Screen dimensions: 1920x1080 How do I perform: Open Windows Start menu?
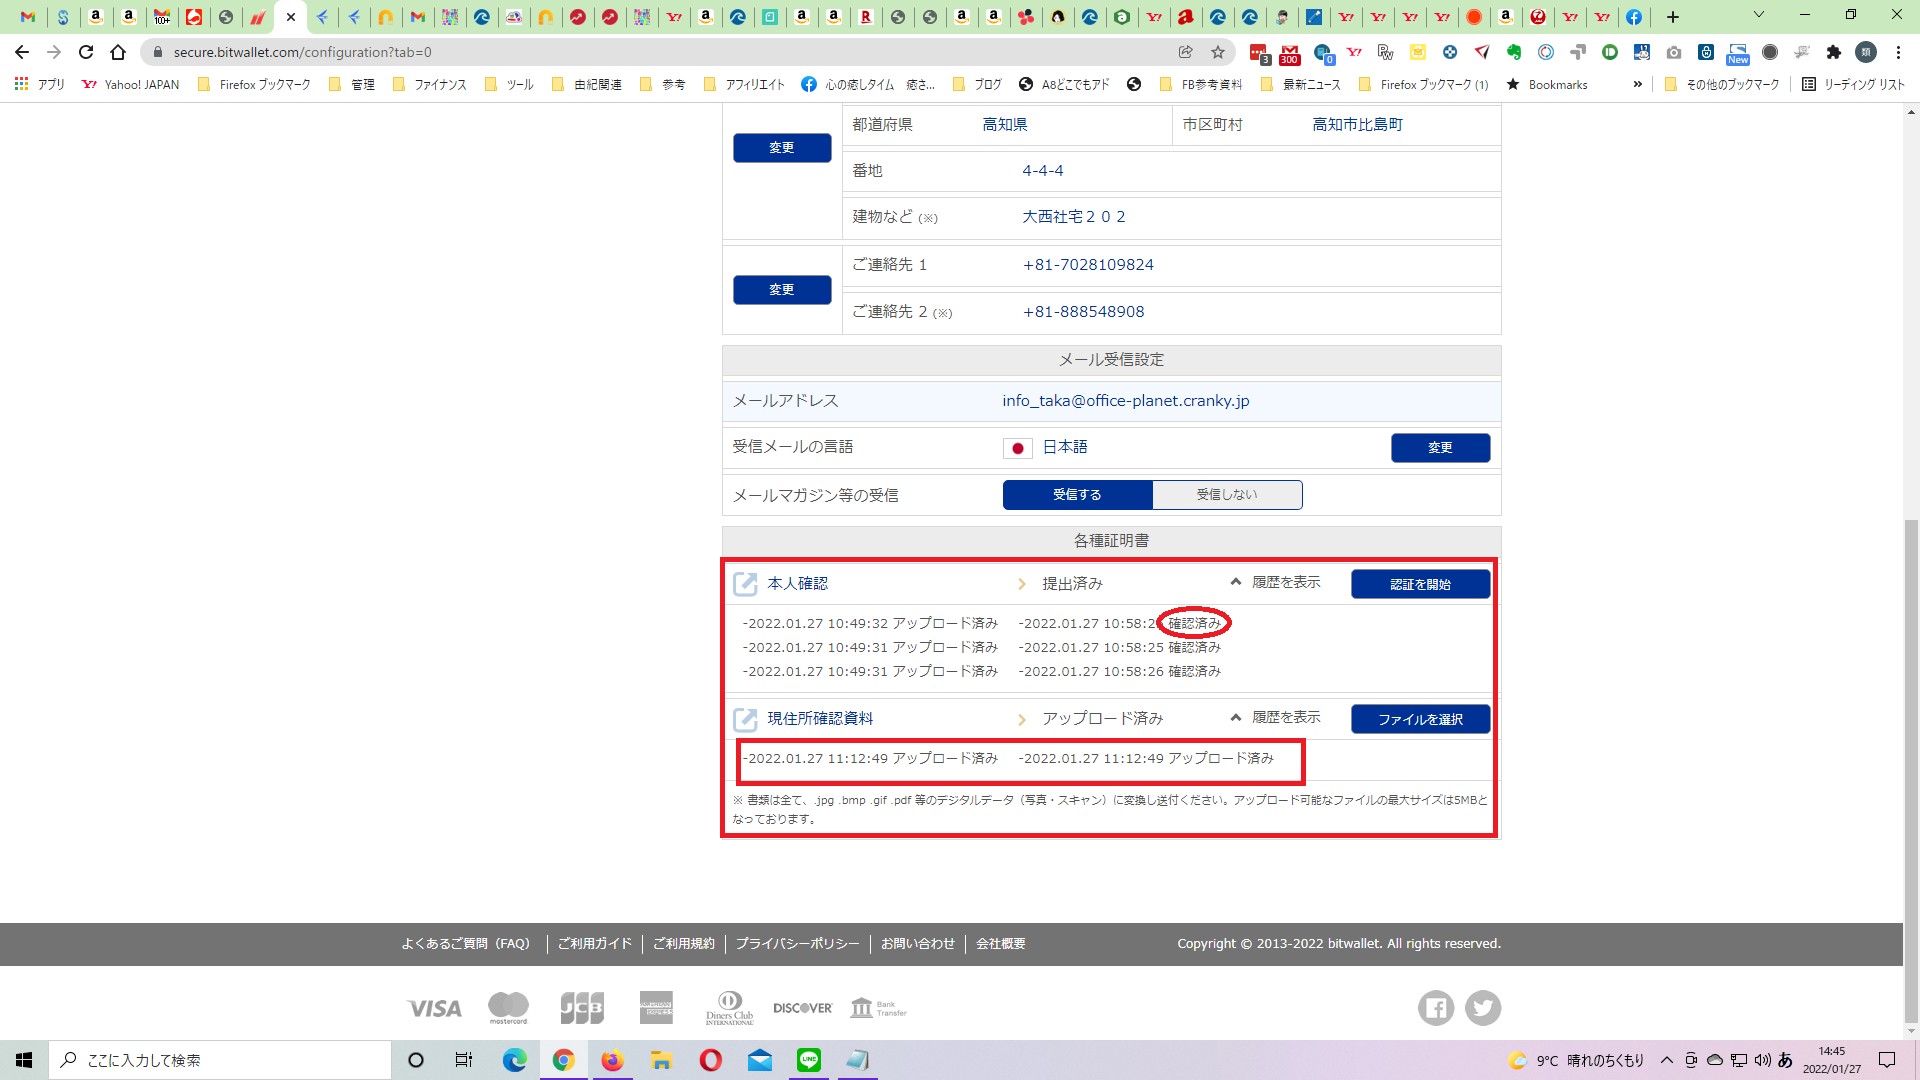(x=24, y=1060)
